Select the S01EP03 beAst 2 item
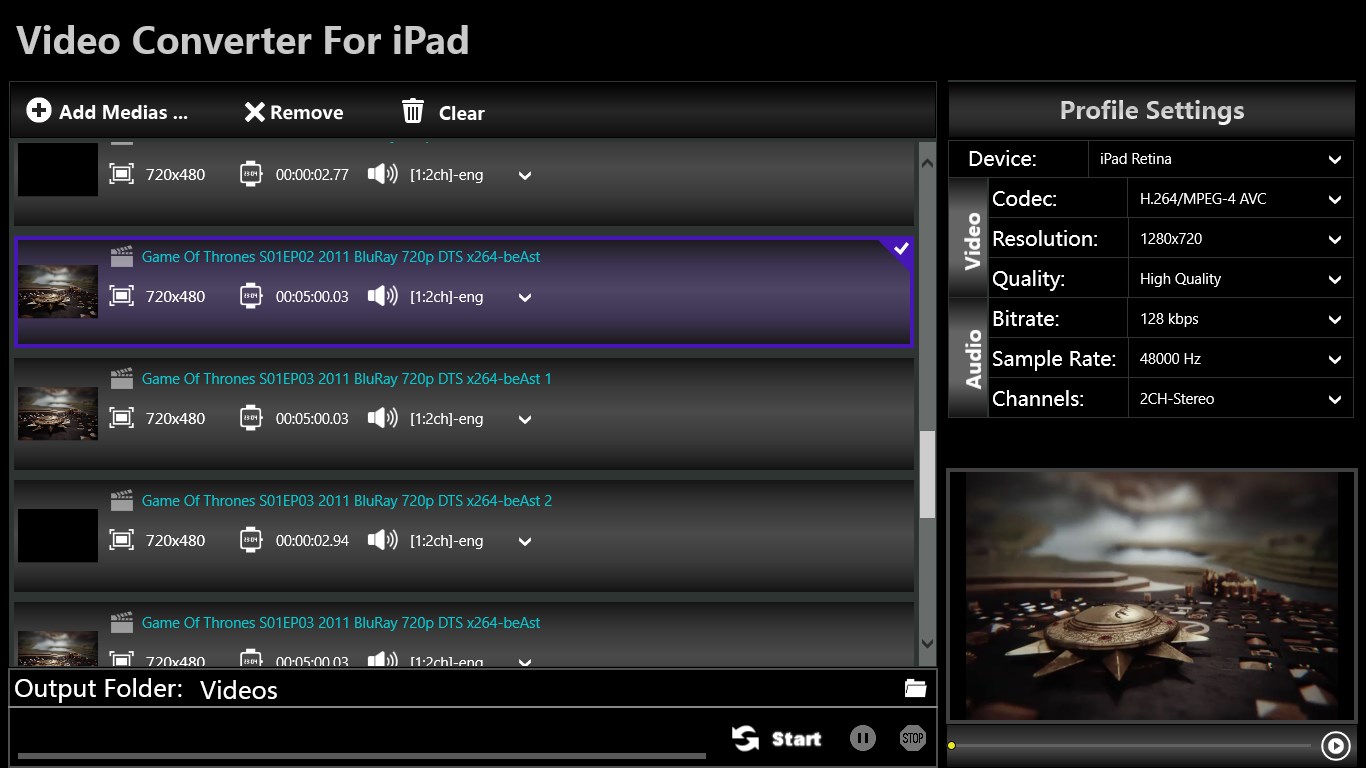The image size is (1366, 768). (346, 501)
